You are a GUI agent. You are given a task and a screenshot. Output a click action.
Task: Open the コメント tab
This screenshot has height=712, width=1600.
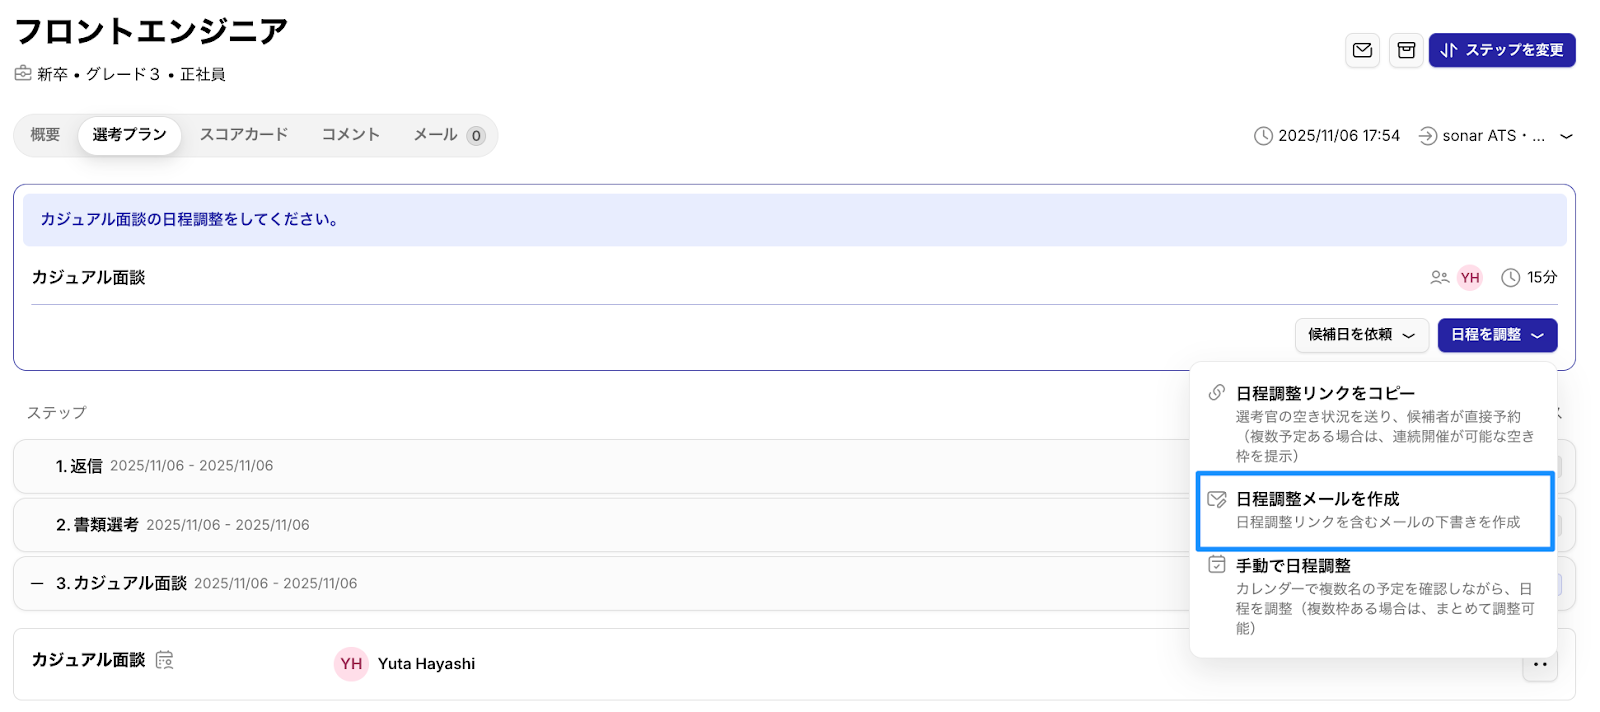coord(350,135)
